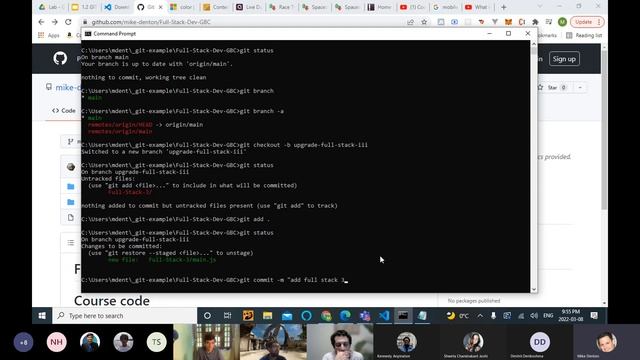Screen dimensions: 640x360
Task: Switch to the 'Lab -' Chrome tab
Action: [51, 7]
